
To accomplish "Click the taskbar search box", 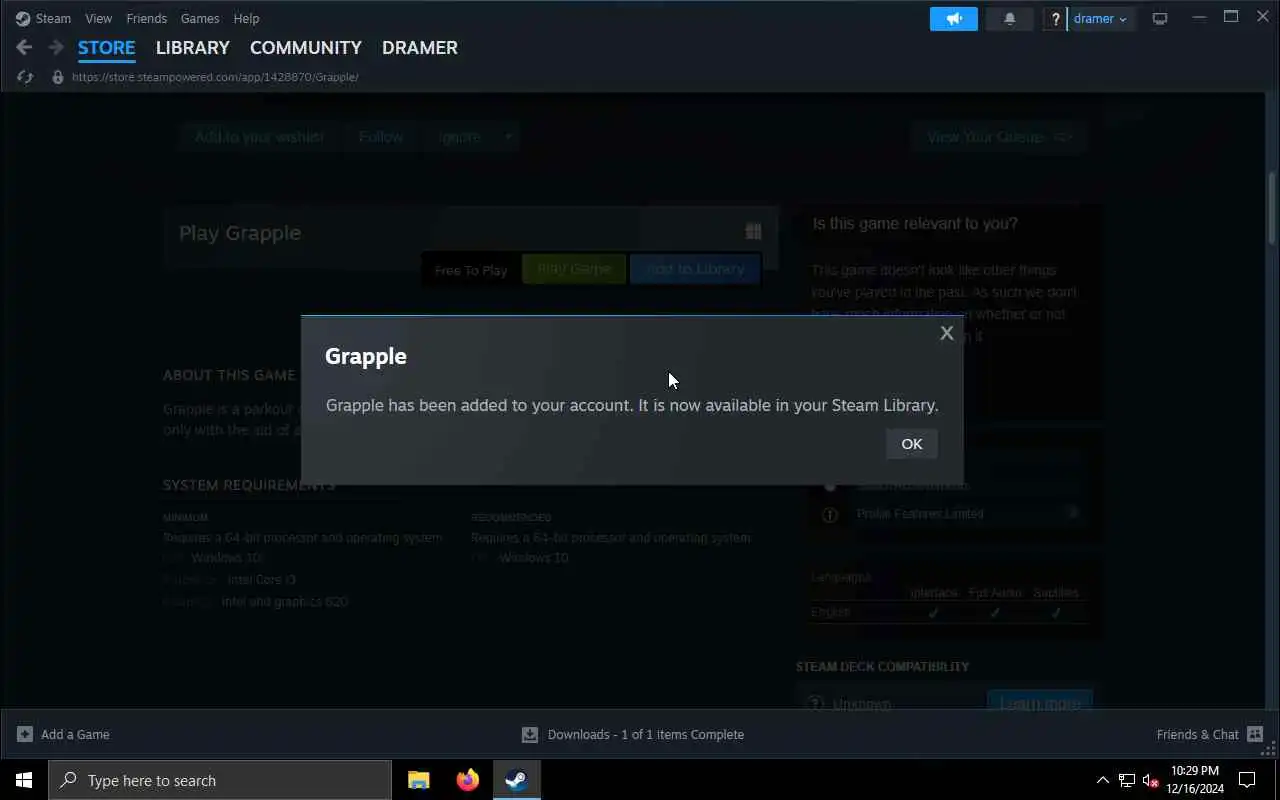I will [x=220, y=780].
